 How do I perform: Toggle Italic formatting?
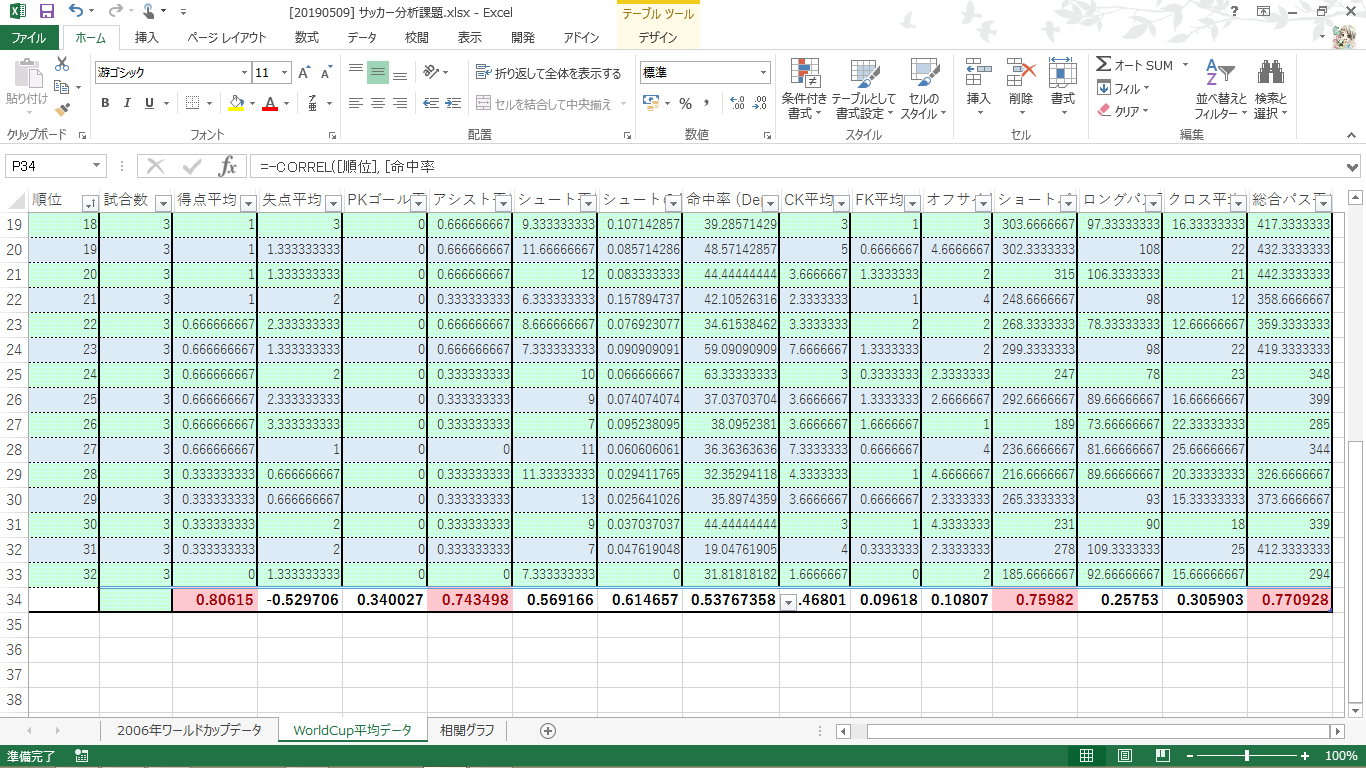pyautogui.click(x=127, y=103)
